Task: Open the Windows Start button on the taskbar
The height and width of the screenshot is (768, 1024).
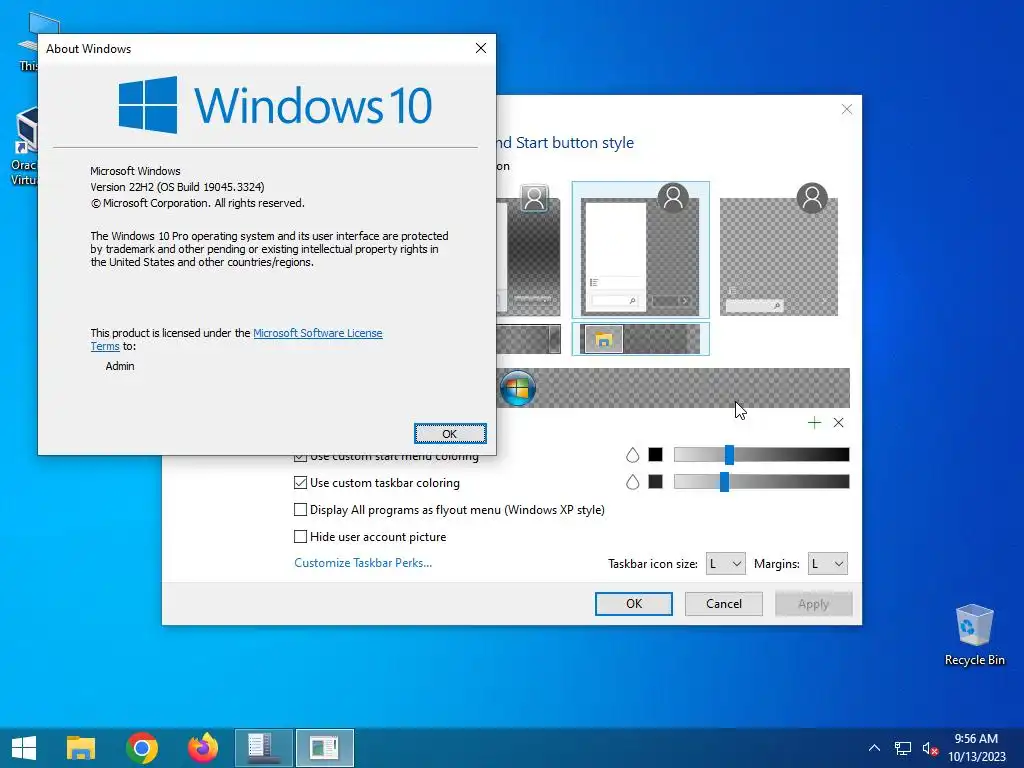Action: click(24, 748)
